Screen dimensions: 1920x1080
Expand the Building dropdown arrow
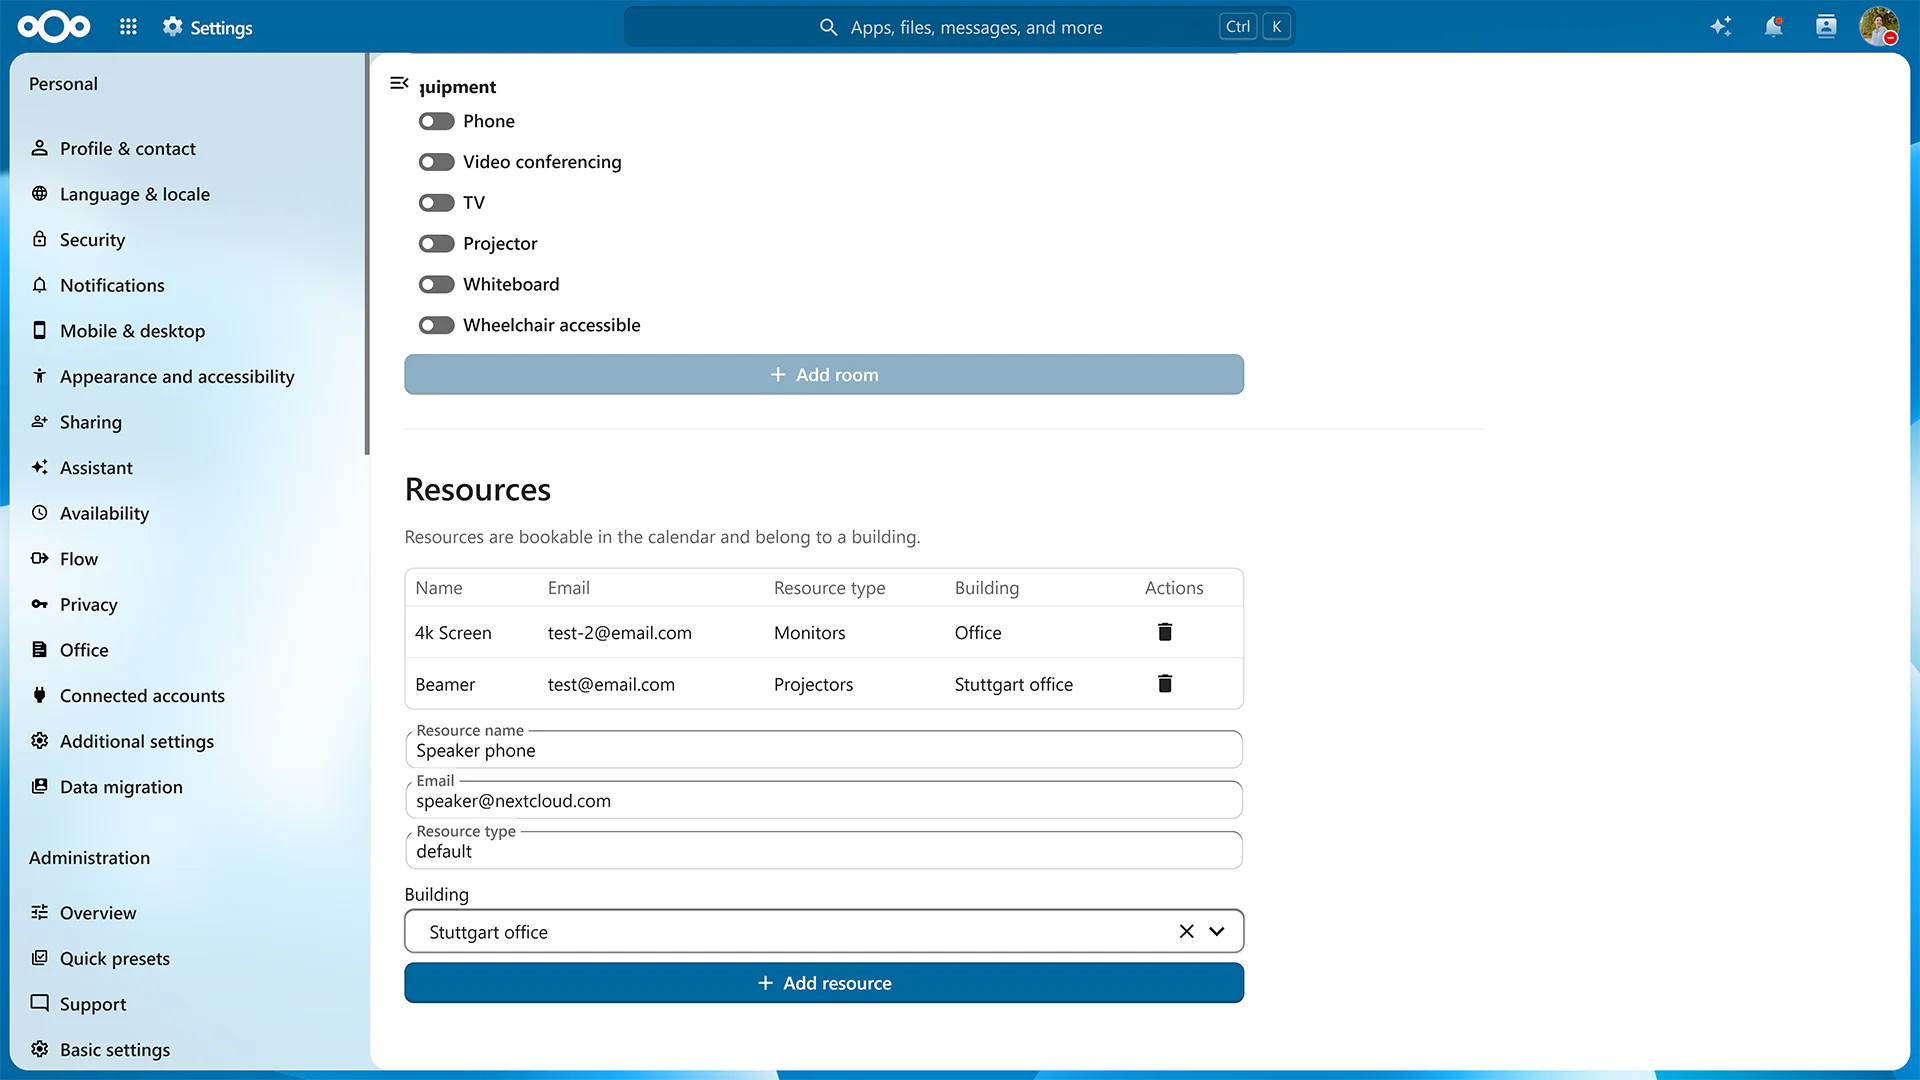[x=1216, y=932]
